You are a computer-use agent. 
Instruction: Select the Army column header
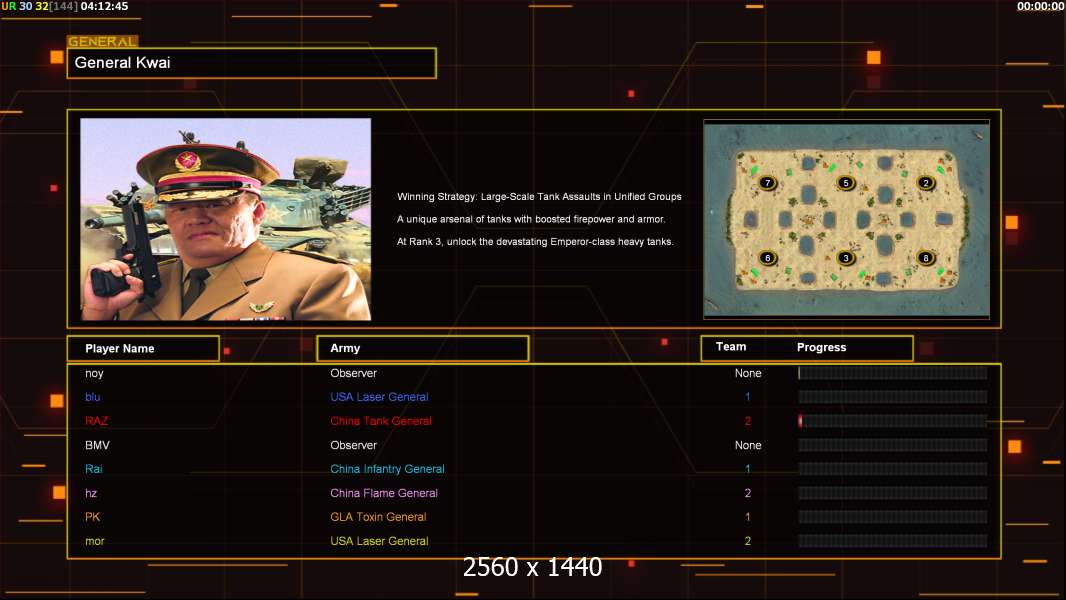[x=422, y=348]
